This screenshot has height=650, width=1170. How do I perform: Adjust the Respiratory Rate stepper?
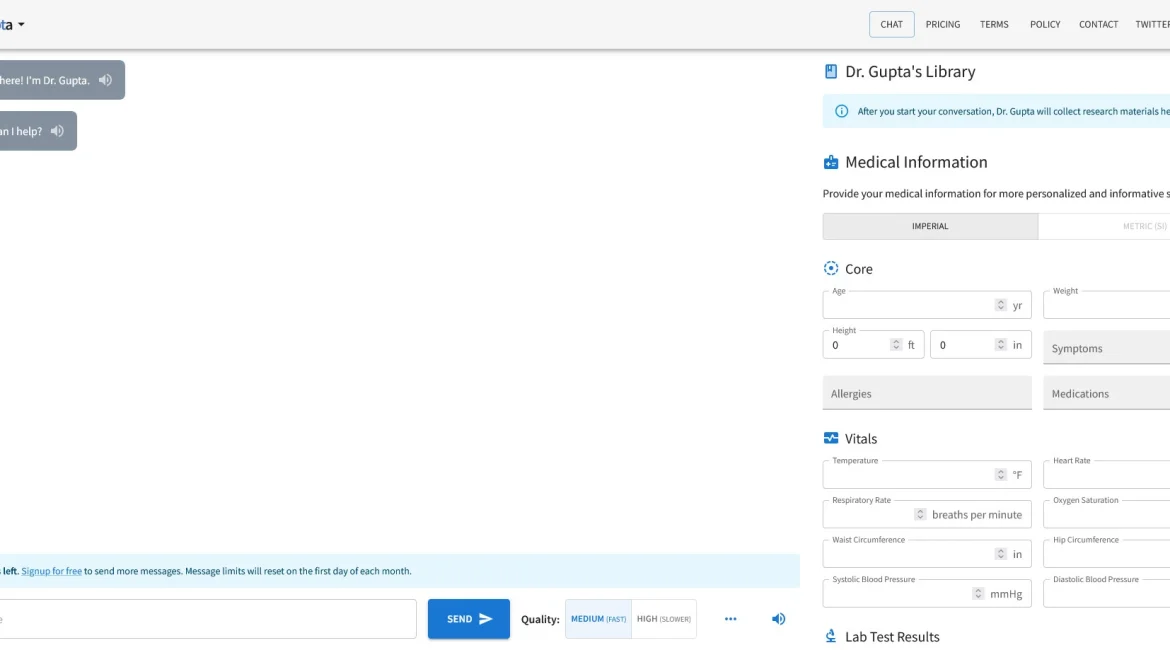point(920,514)
